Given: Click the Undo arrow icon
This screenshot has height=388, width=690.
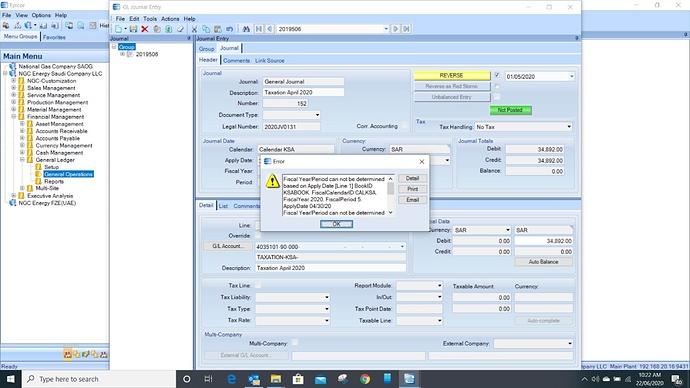Looking at the screenshot, I should (229, 29).
